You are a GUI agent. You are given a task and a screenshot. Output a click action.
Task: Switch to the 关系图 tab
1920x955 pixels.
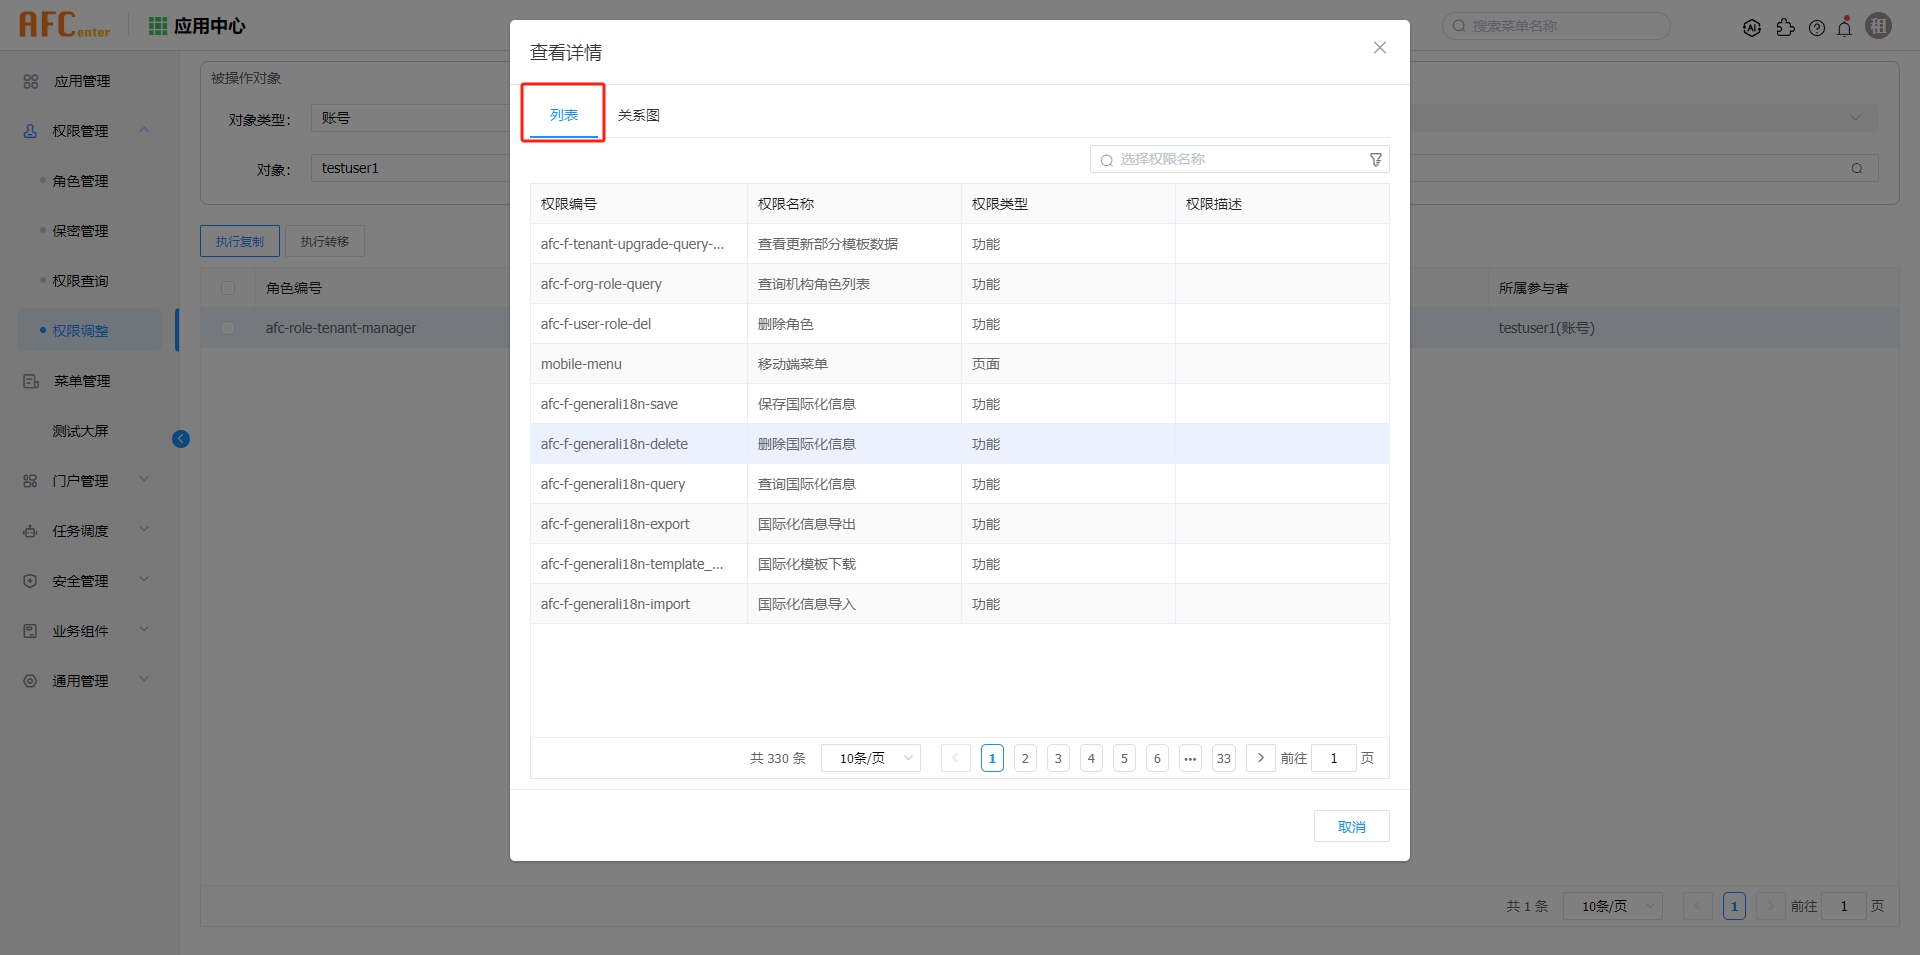click(x=639, y=114)
